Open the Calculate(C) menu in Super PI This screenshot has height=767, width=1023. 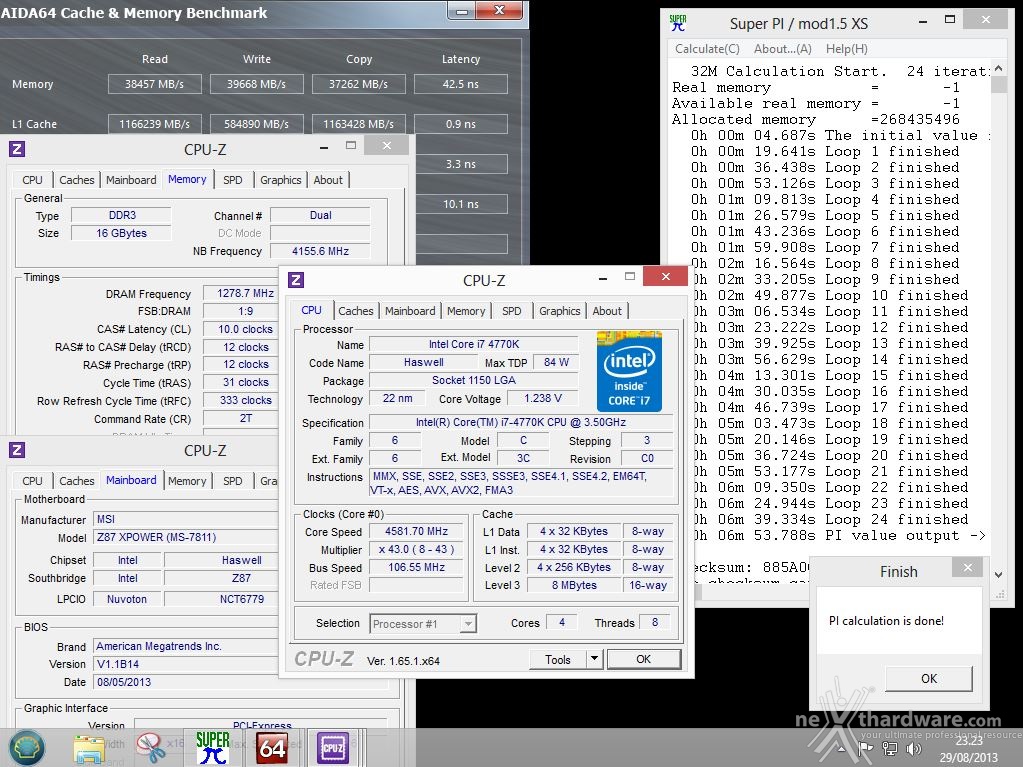tap(707, 49)
